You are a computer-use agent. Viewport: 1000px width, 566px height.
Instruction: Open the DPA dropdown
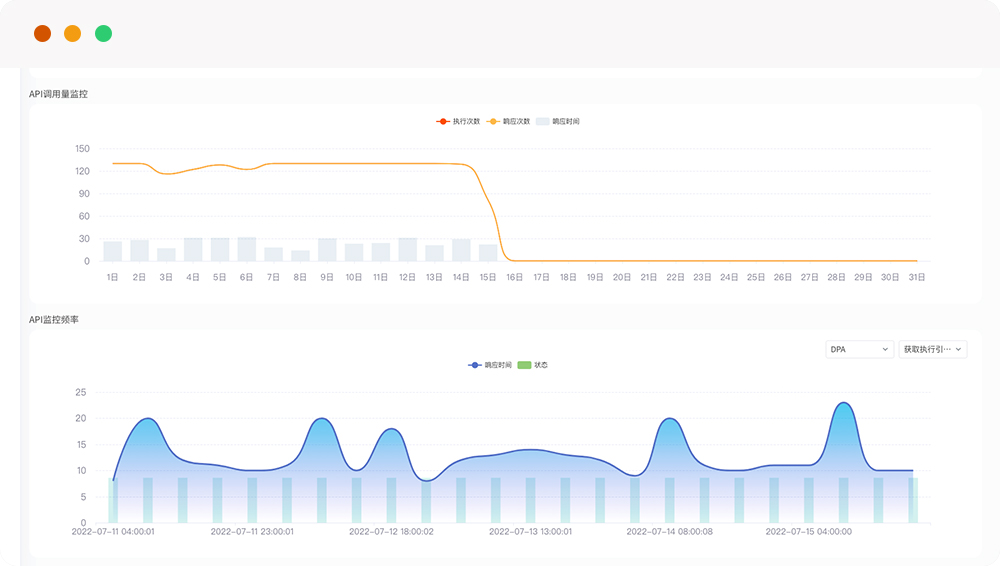(x=859, y=349)
